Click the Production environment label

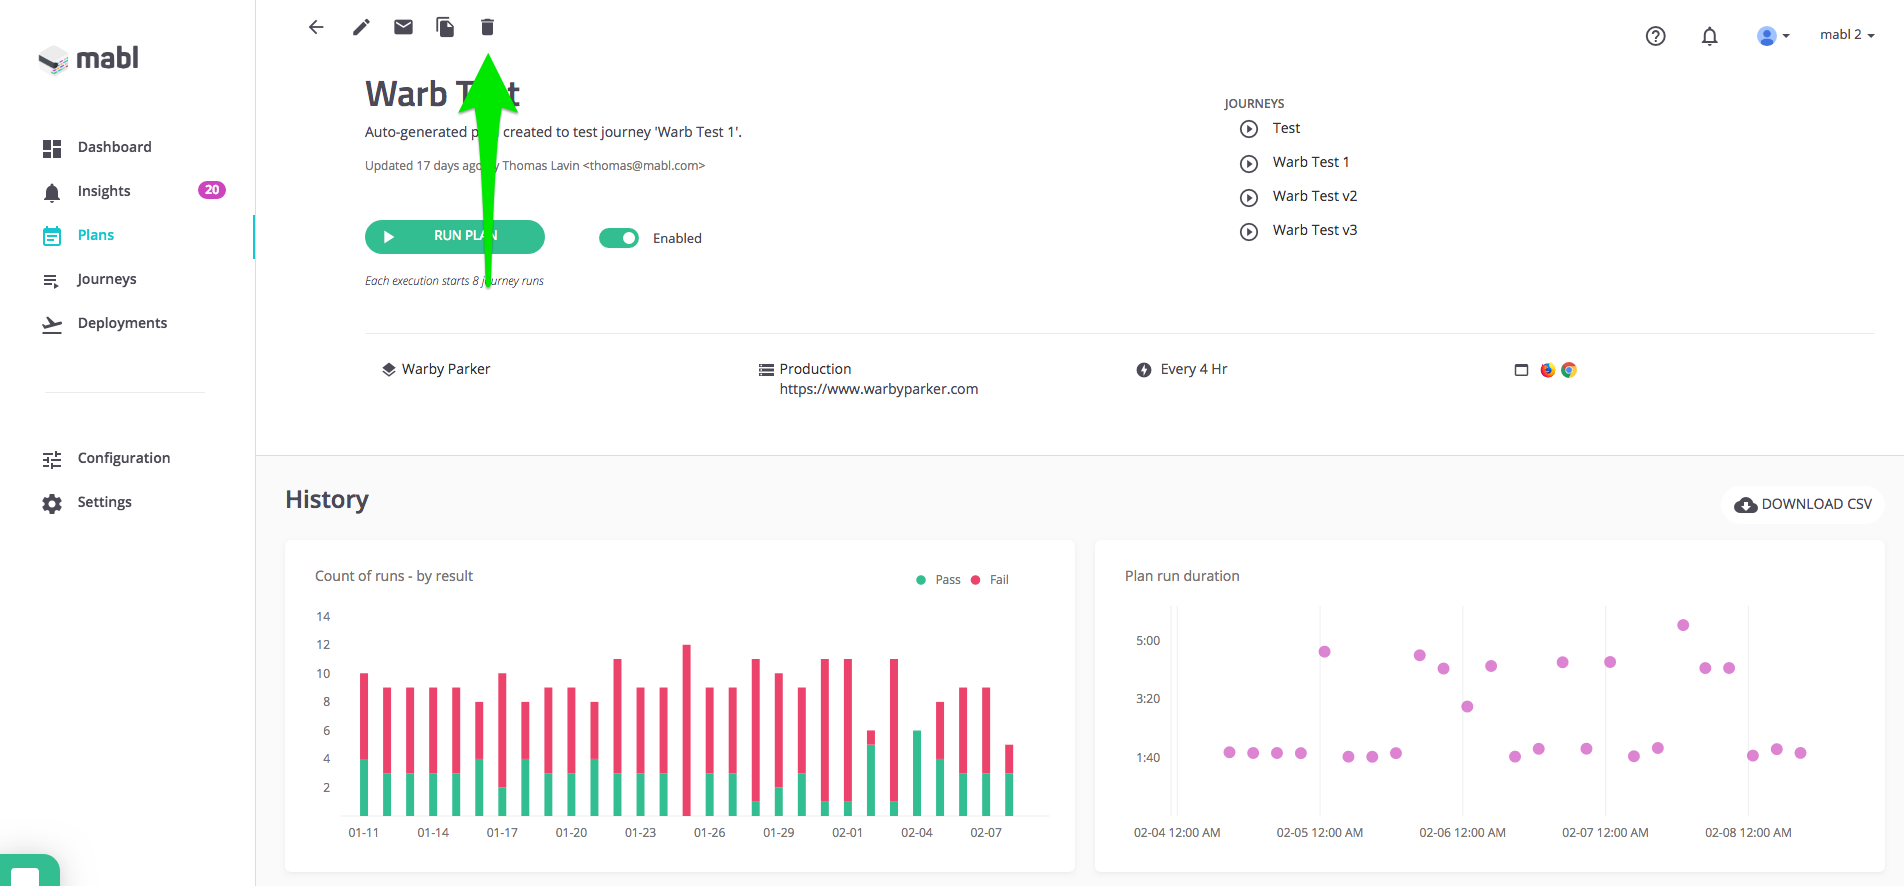pos(815,369)
